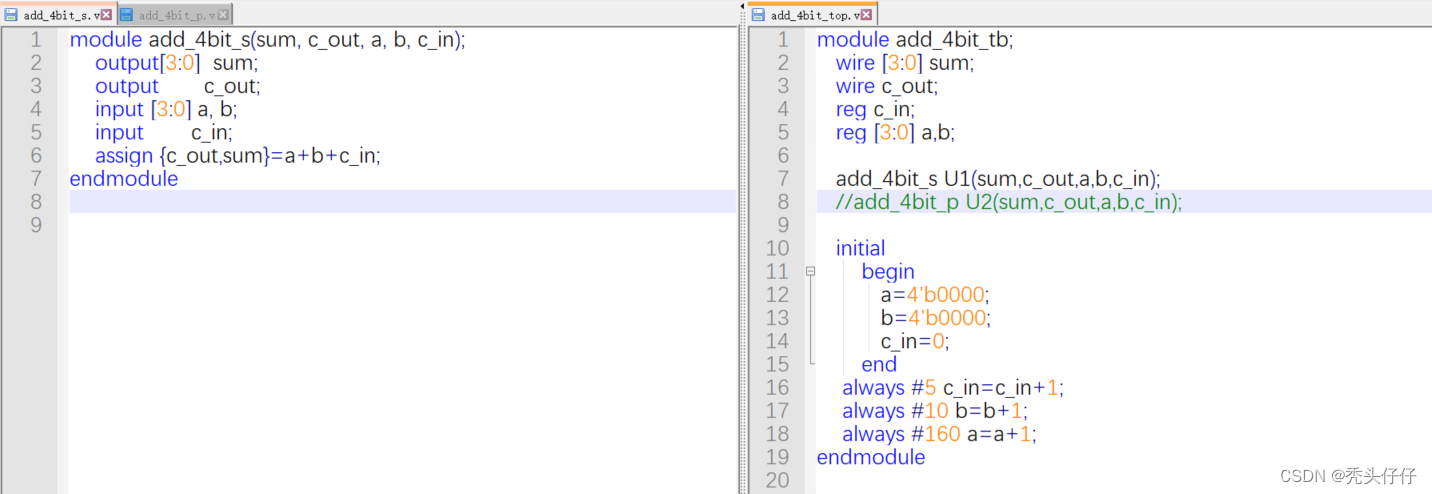
Task: Click the 'end' keyword on line 15
Action: coord(879,364)
